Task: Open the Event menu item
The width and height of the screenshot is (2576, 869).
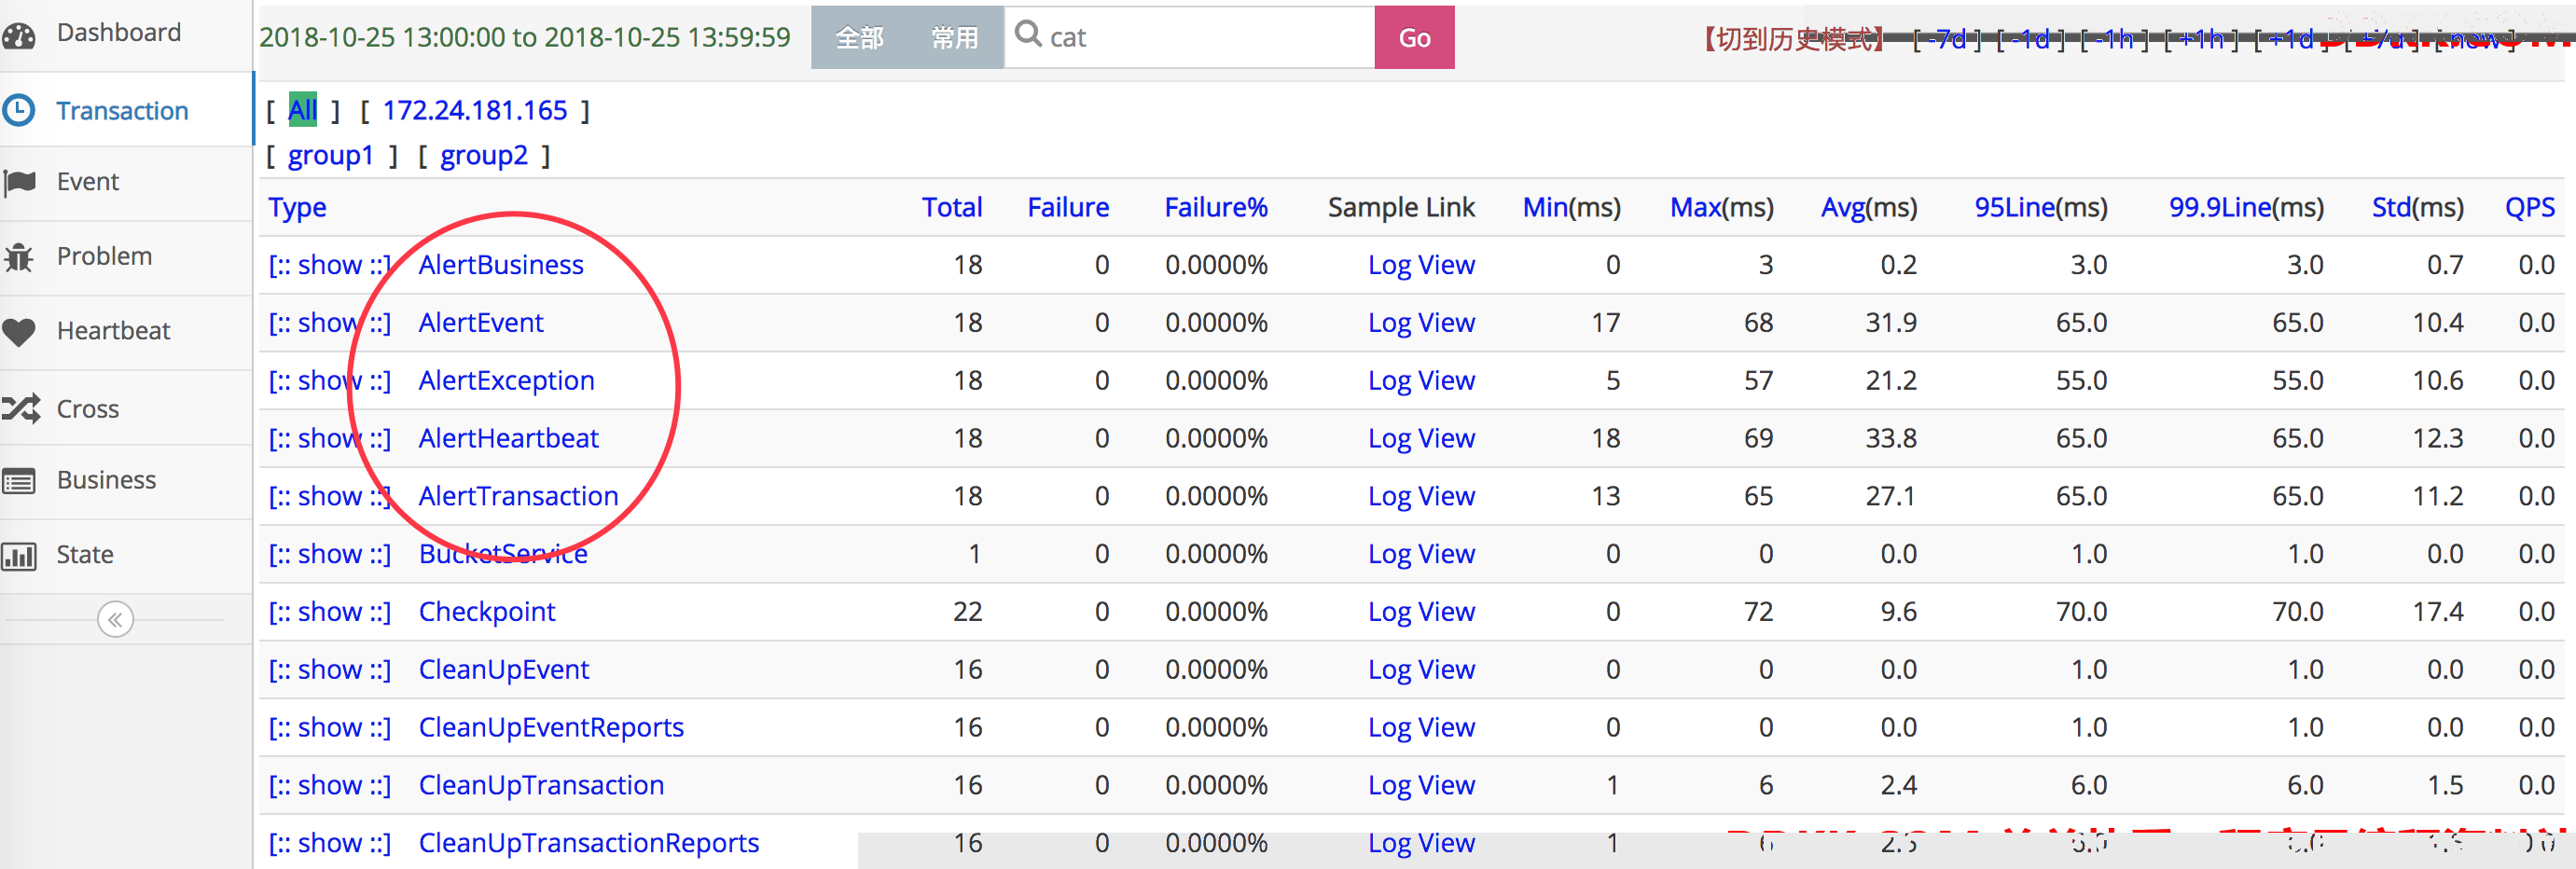Action: click(88, 181)
